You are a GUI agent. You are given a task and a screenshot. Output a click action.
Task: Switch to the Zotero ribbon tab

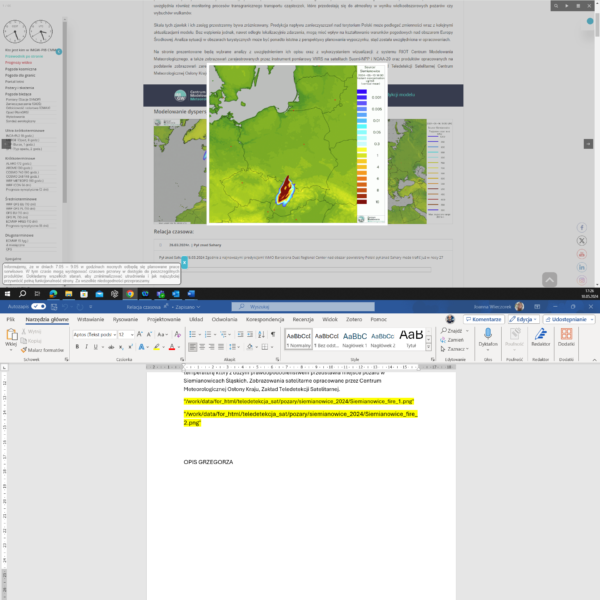pos(354,319)
